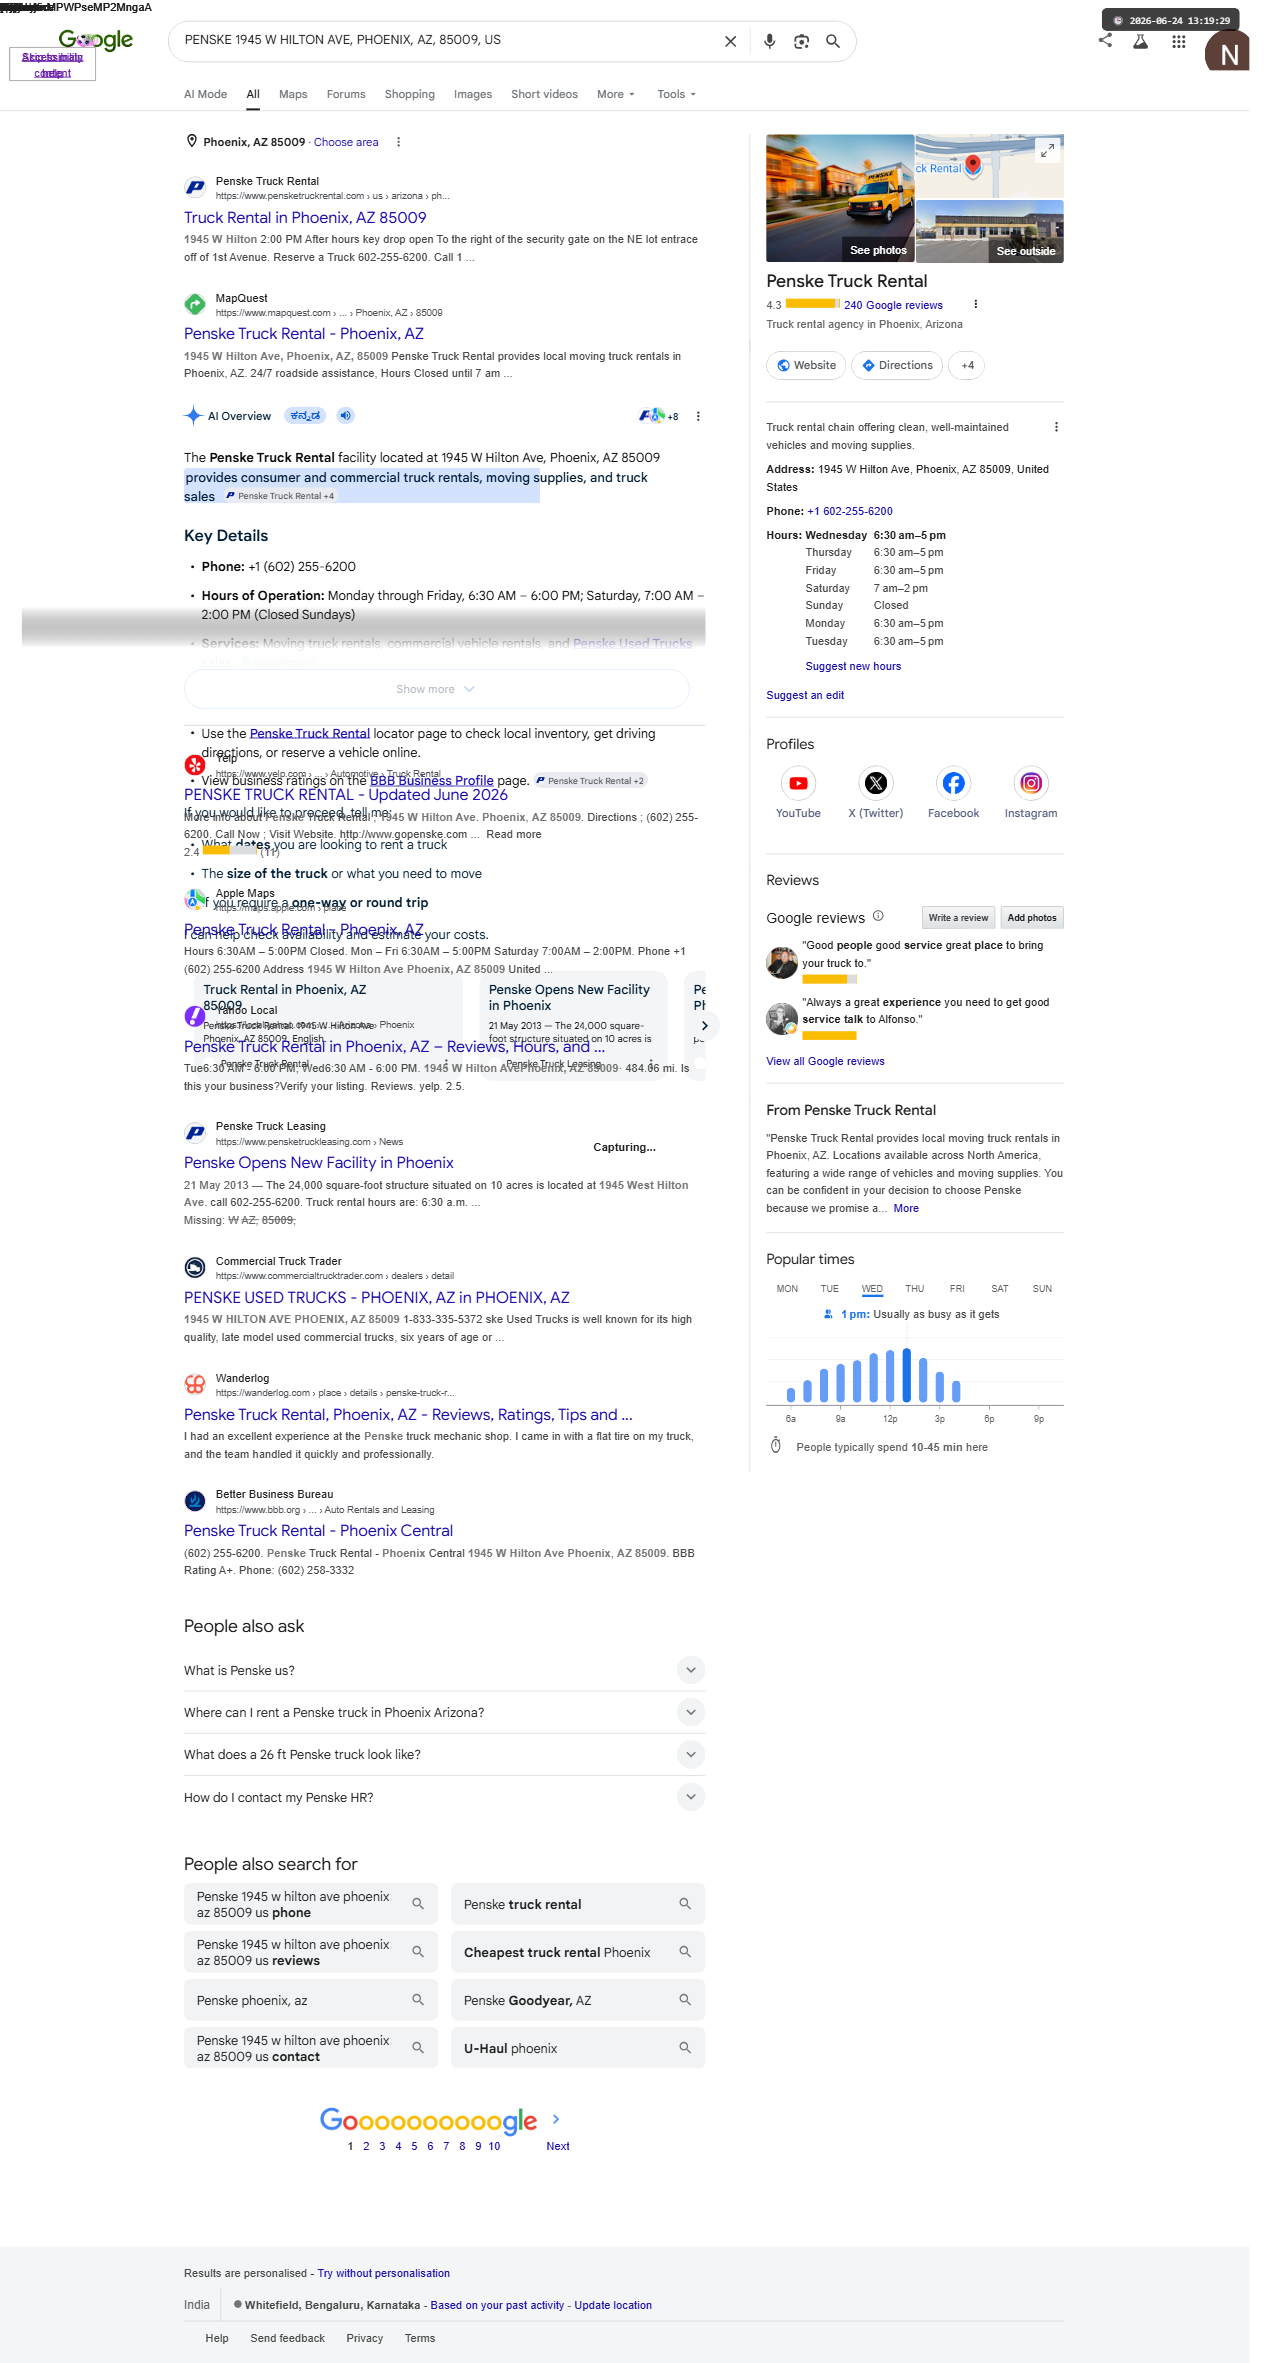Switch to the Maps tab
Viewport: 1264px width, 2363px height.
293,94
